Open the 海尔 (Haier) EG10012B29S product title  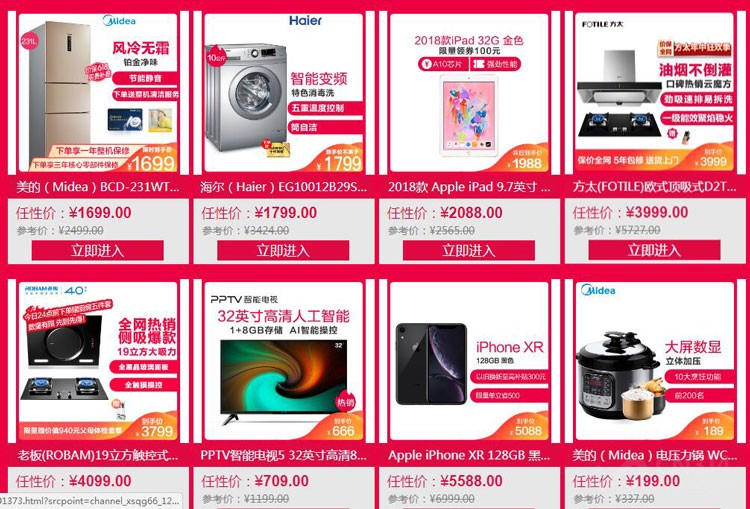283,187
